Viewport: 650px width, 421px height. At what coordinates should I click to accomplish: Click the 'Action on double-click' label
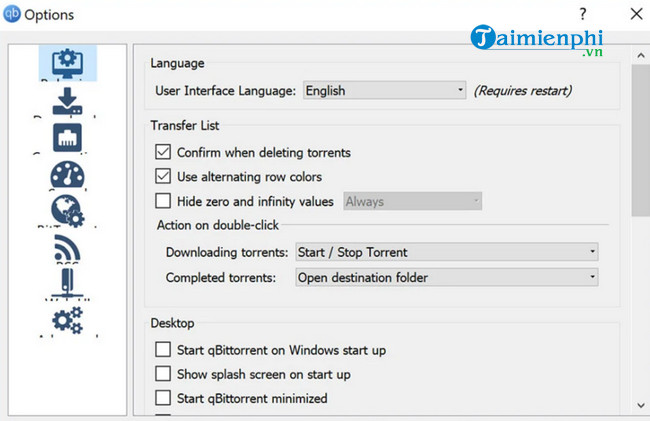(x=218, y=225)
